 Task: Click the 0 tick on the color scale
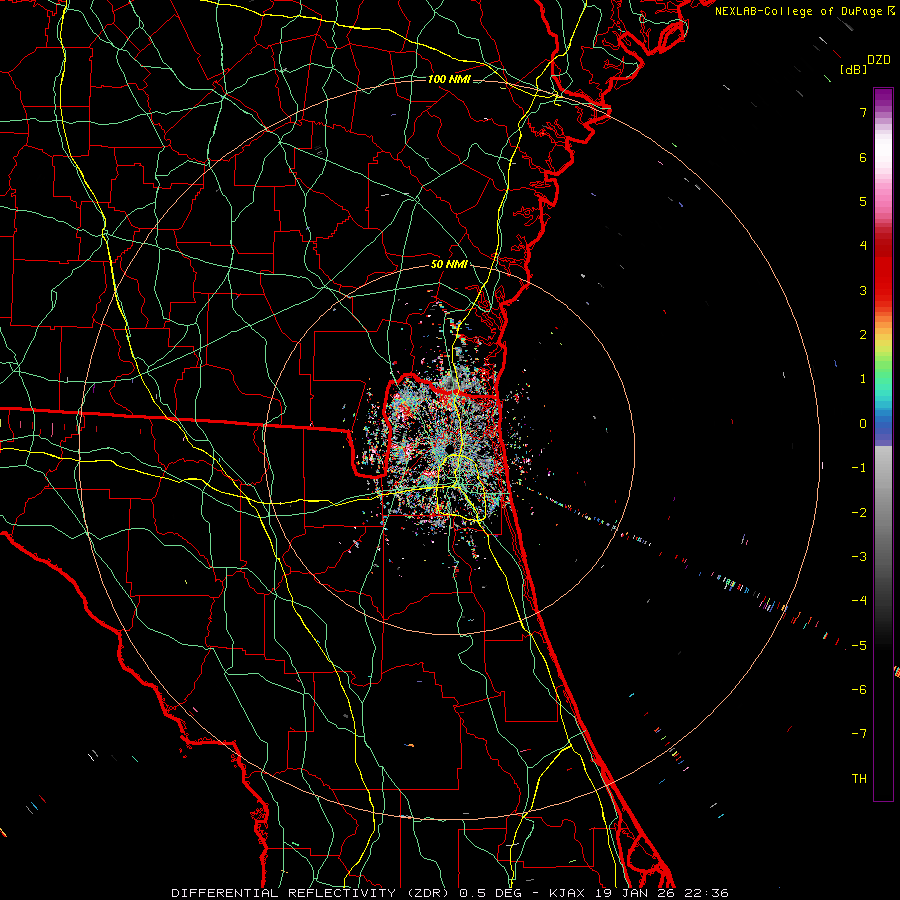[863, 424]
